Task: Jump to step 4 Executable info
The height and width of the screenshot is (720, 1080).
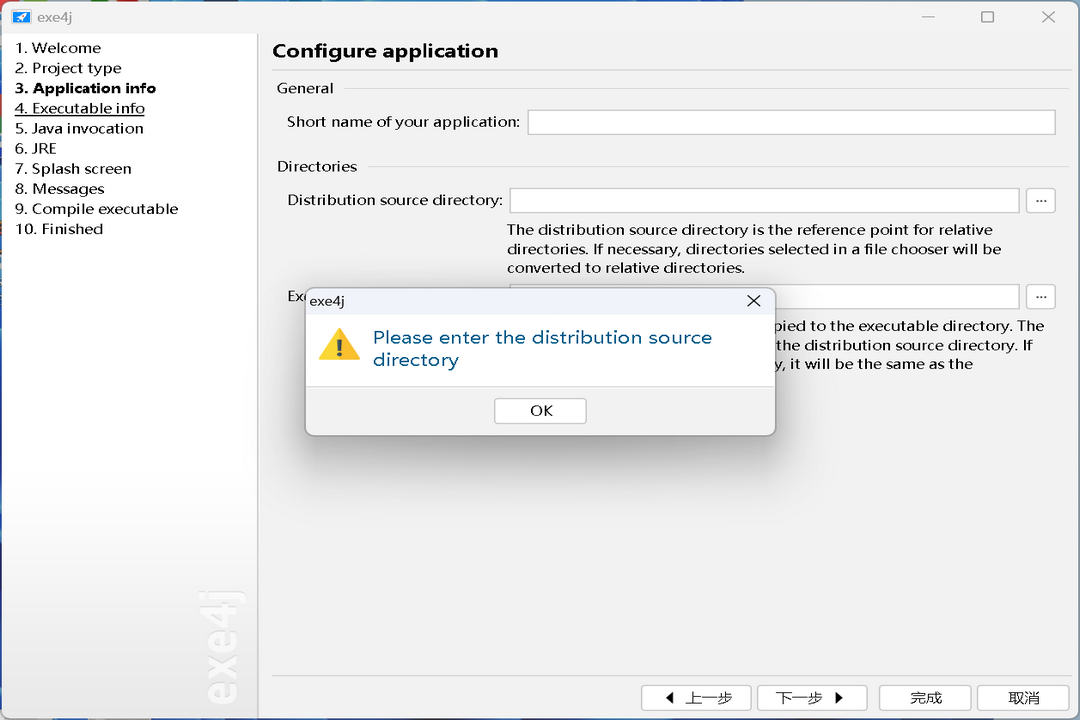Action: [80, 108]
